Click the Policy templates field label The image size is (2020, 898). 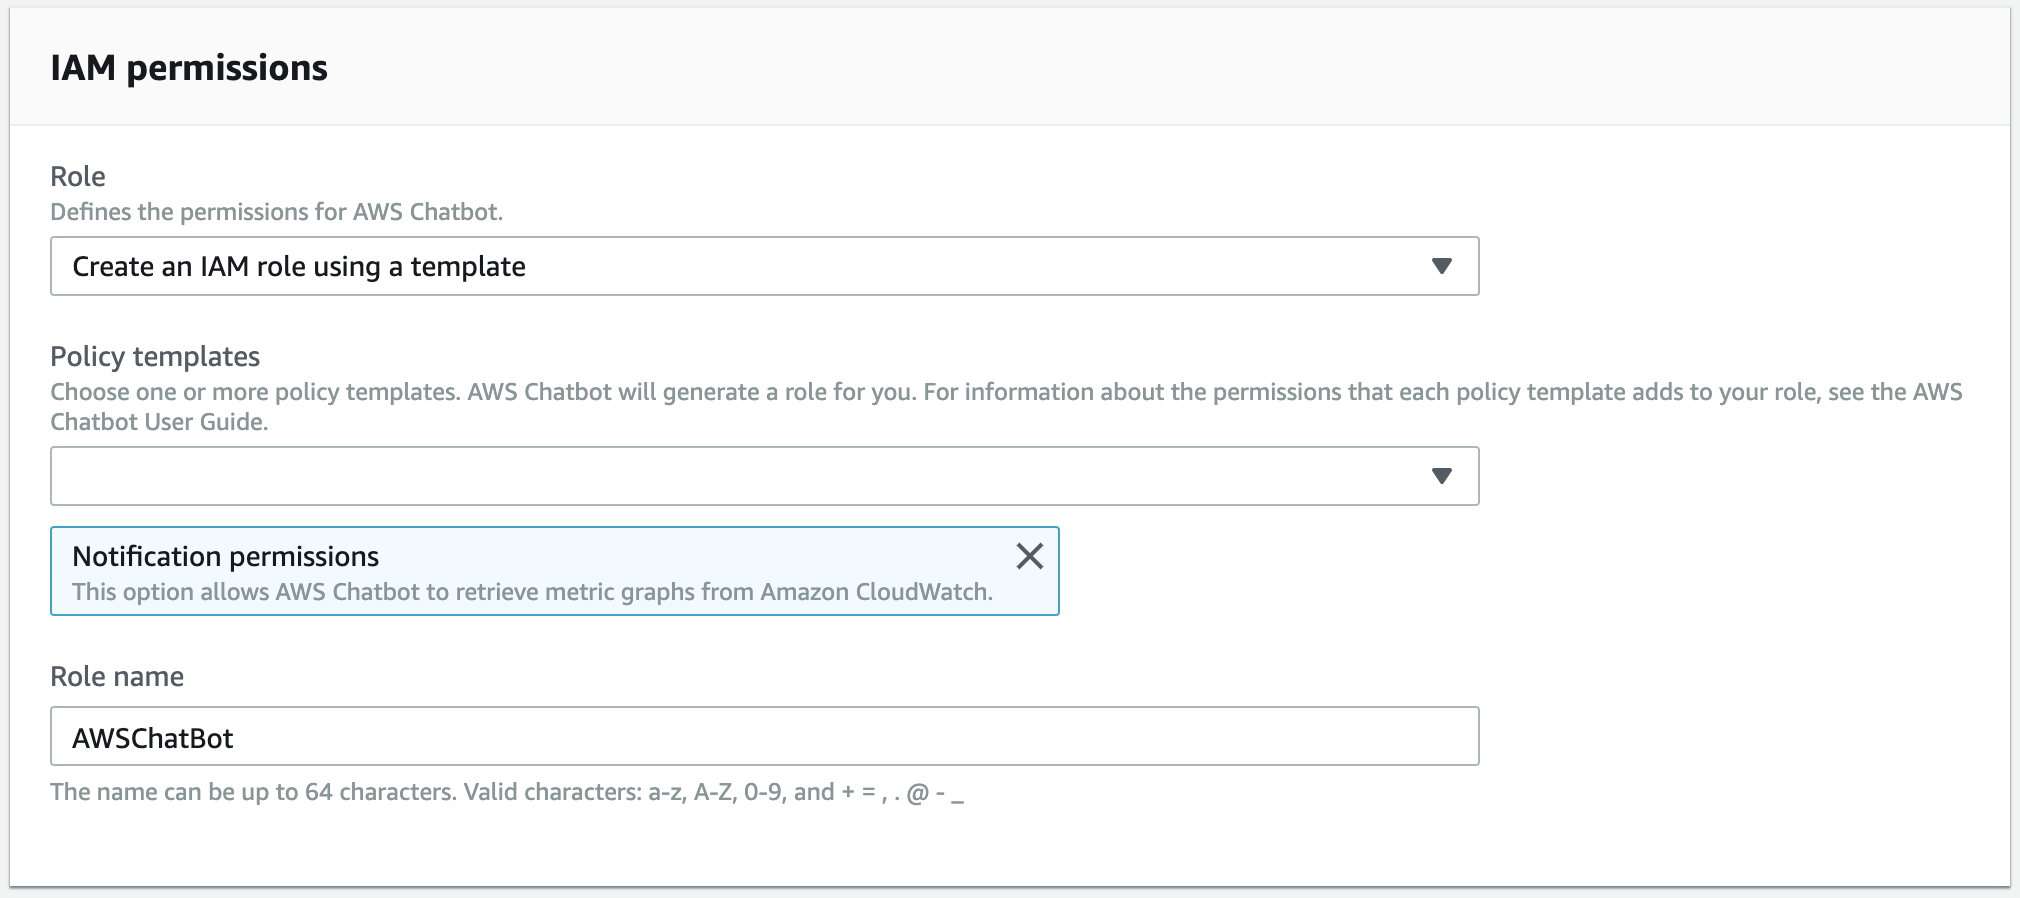(x=155, y=356)
